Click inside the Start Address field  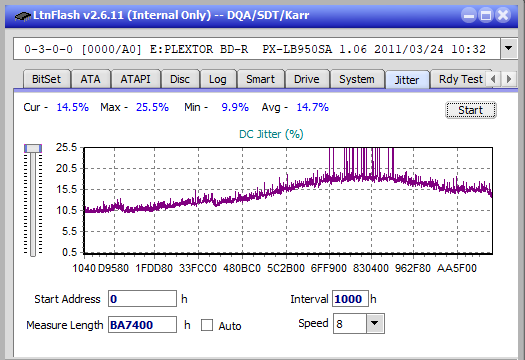point(142,299)
